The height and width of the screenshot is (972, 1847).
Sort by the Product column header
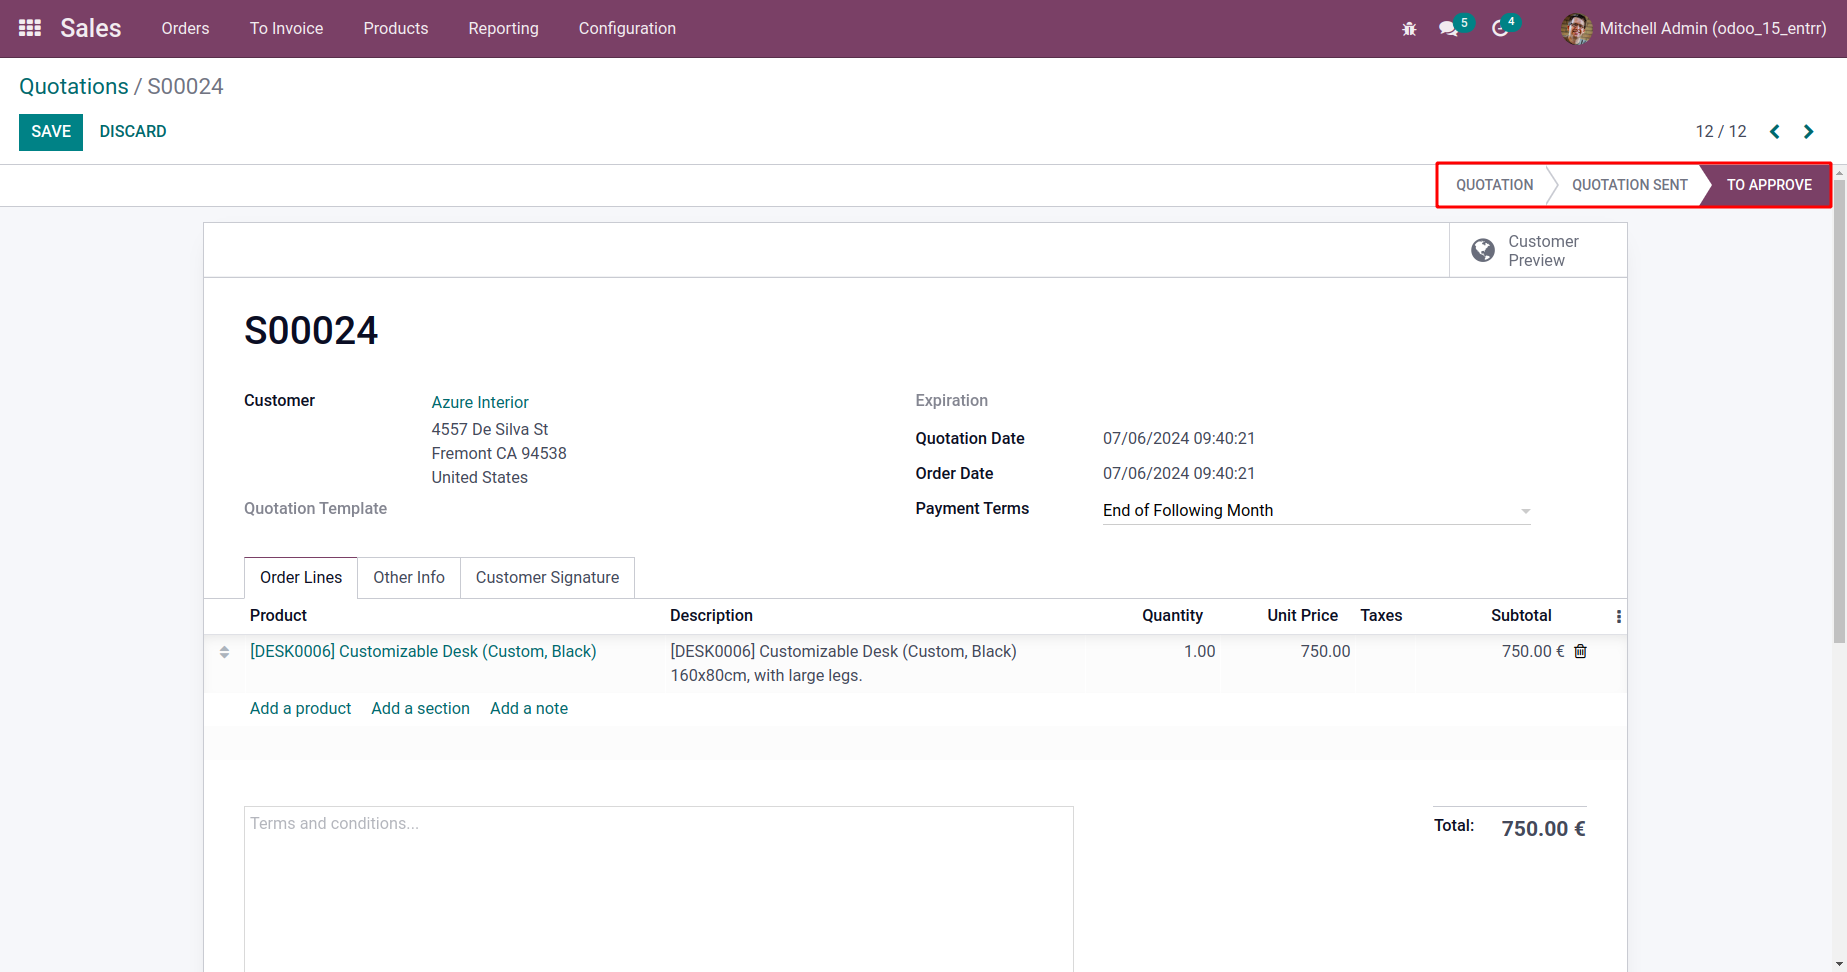[x=278, y=616]
